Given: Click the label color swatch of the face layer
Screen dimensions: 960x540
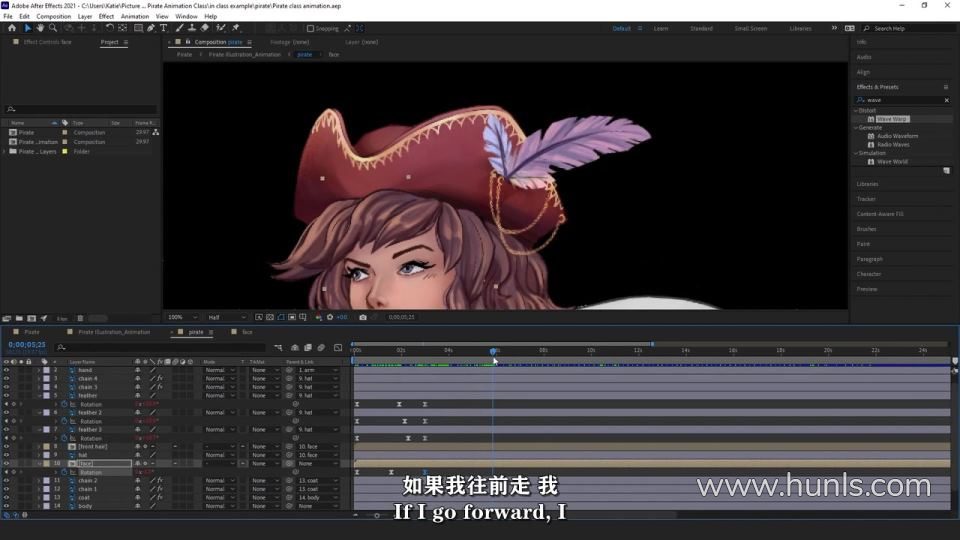Looking at the screenshot, I should 46,463.
